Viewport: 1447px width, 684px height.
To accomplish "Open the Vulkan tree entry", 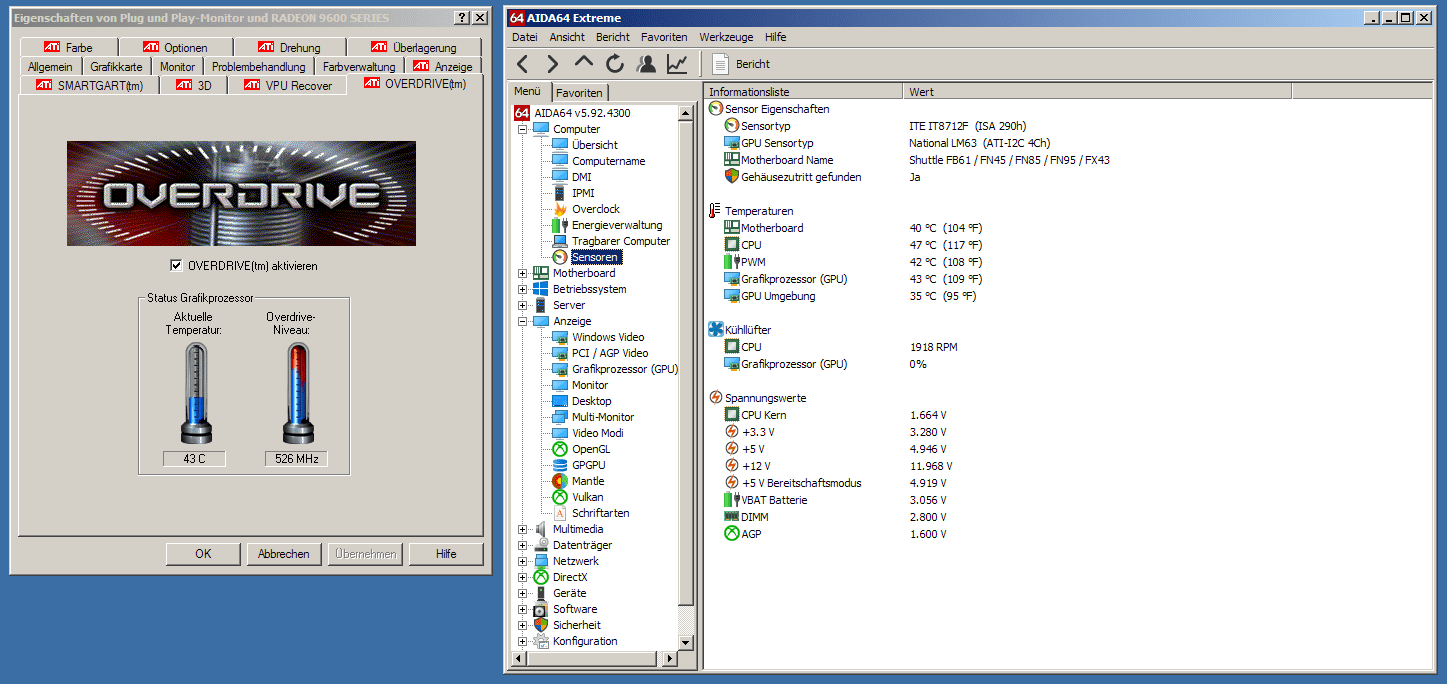I will click(x=587, y=497).
